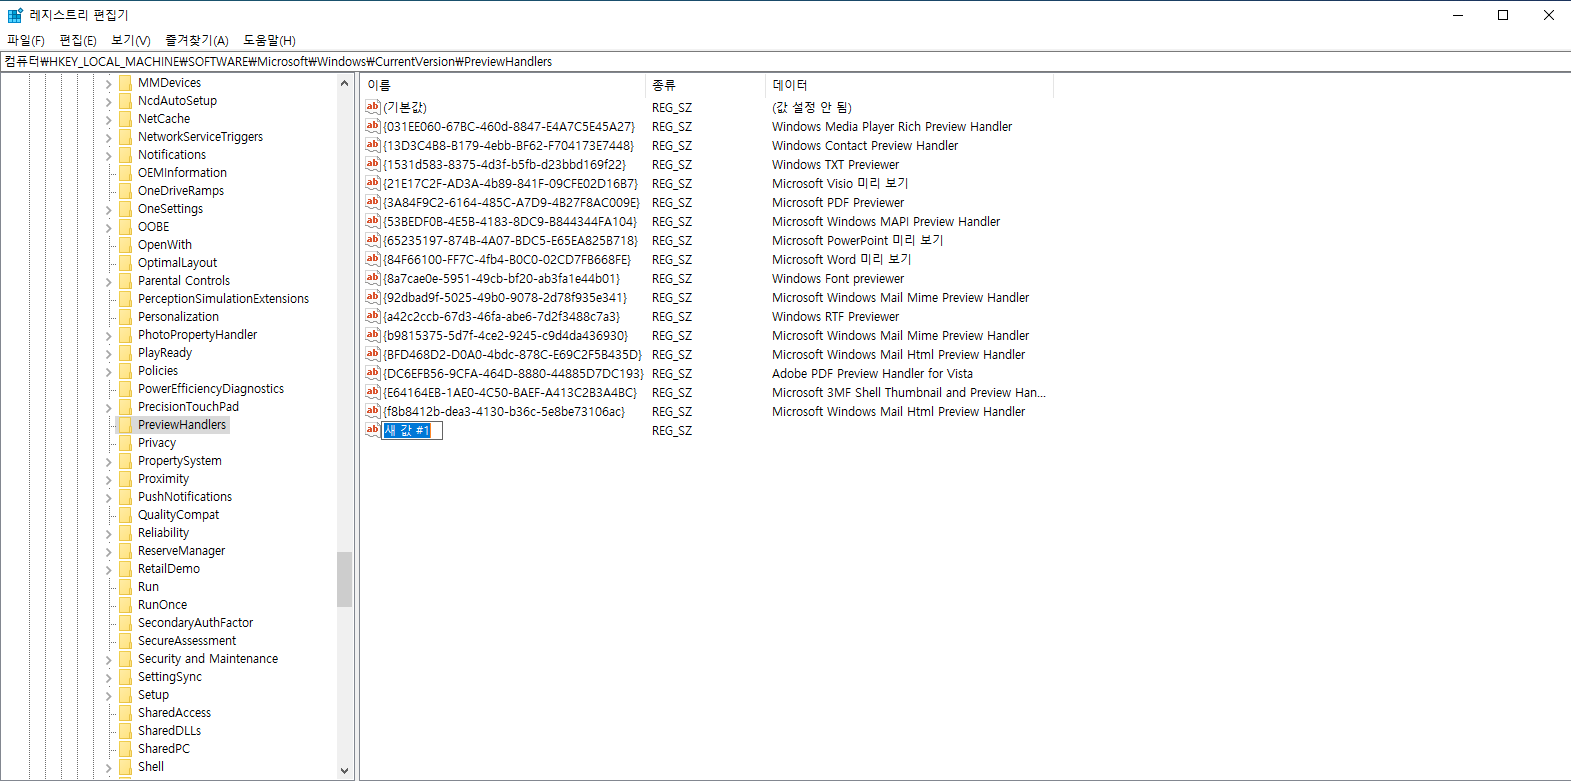Click the icon beside {1531d583-8375-4d3f-b5fb-d23bbd169f22}
This screenshot has height=782, width=1572.
tap(373, 164)
